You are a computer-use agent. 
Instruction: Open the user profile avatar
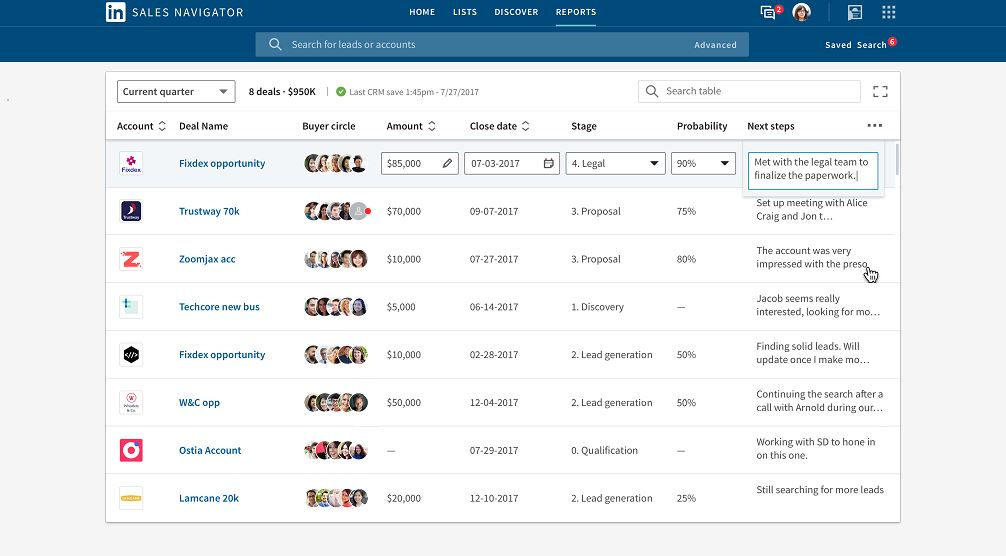(x=801, y=12)
